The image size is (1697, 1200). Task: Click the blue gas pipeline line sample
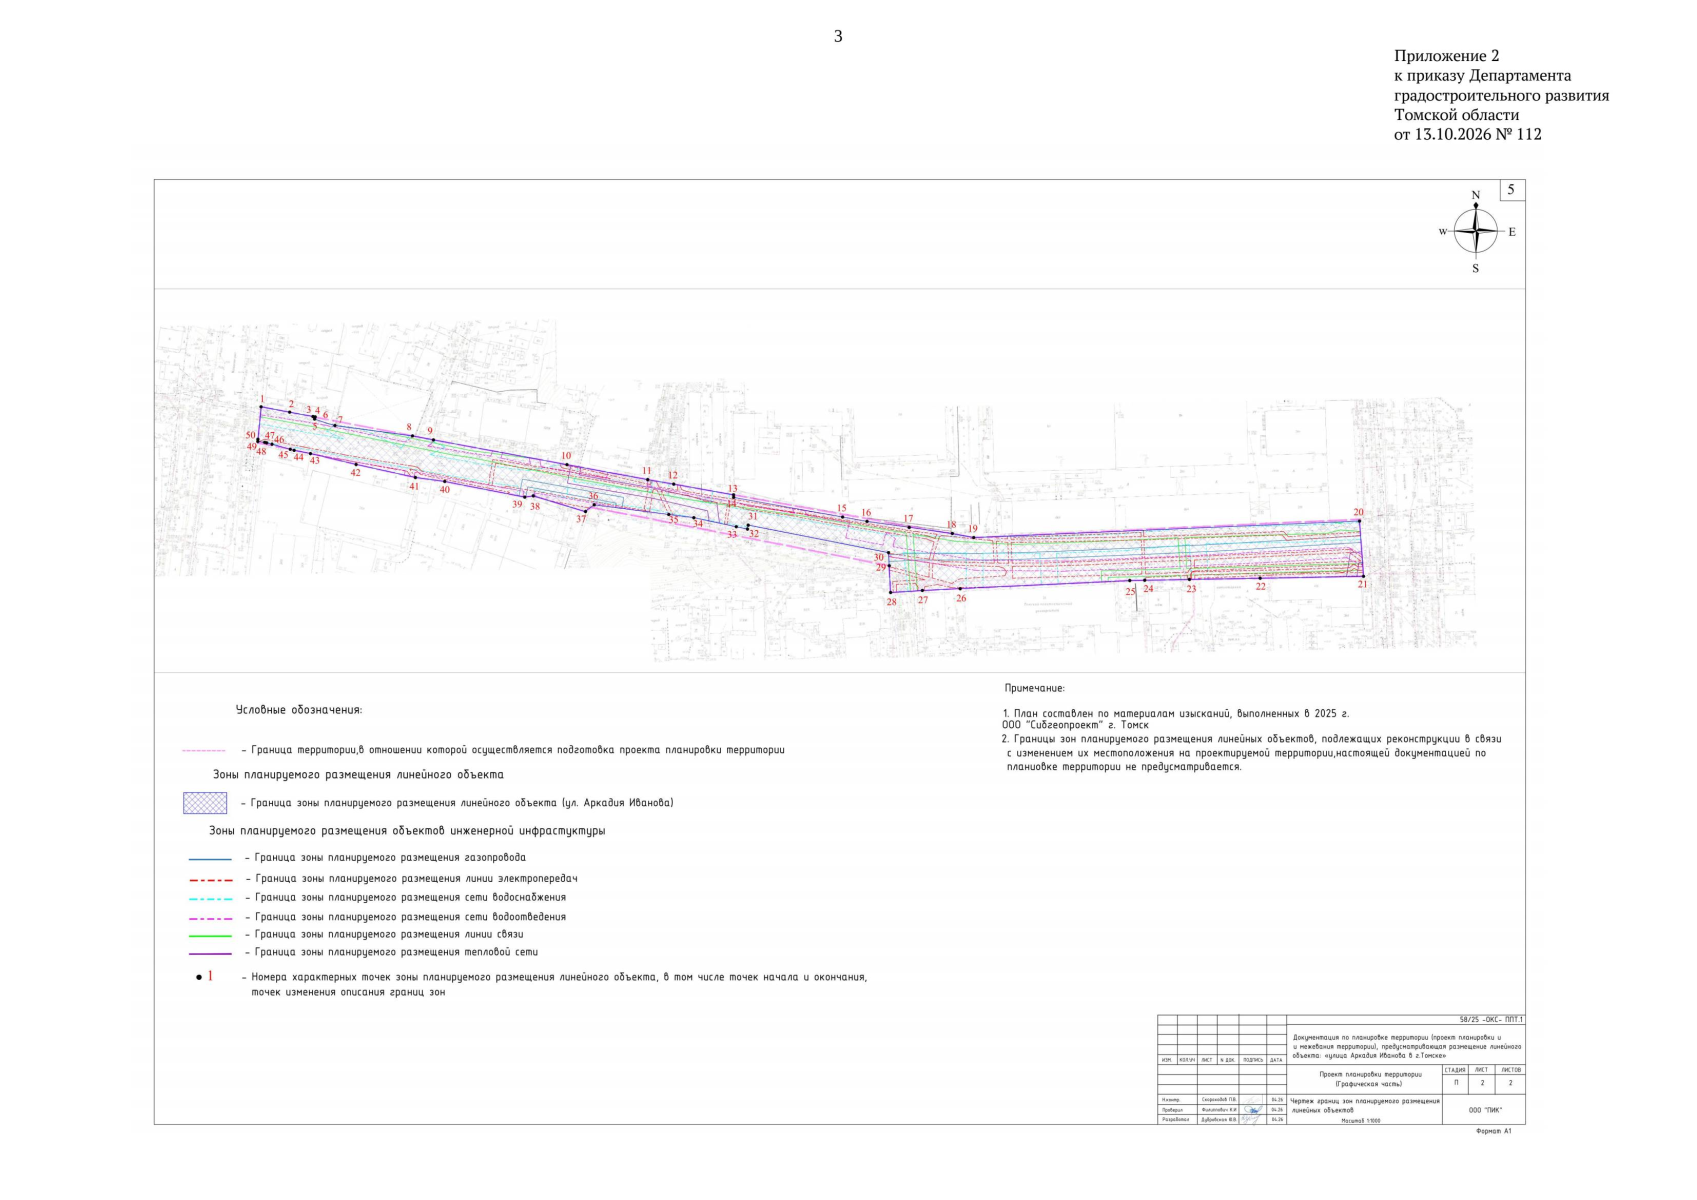click(210, 859)
